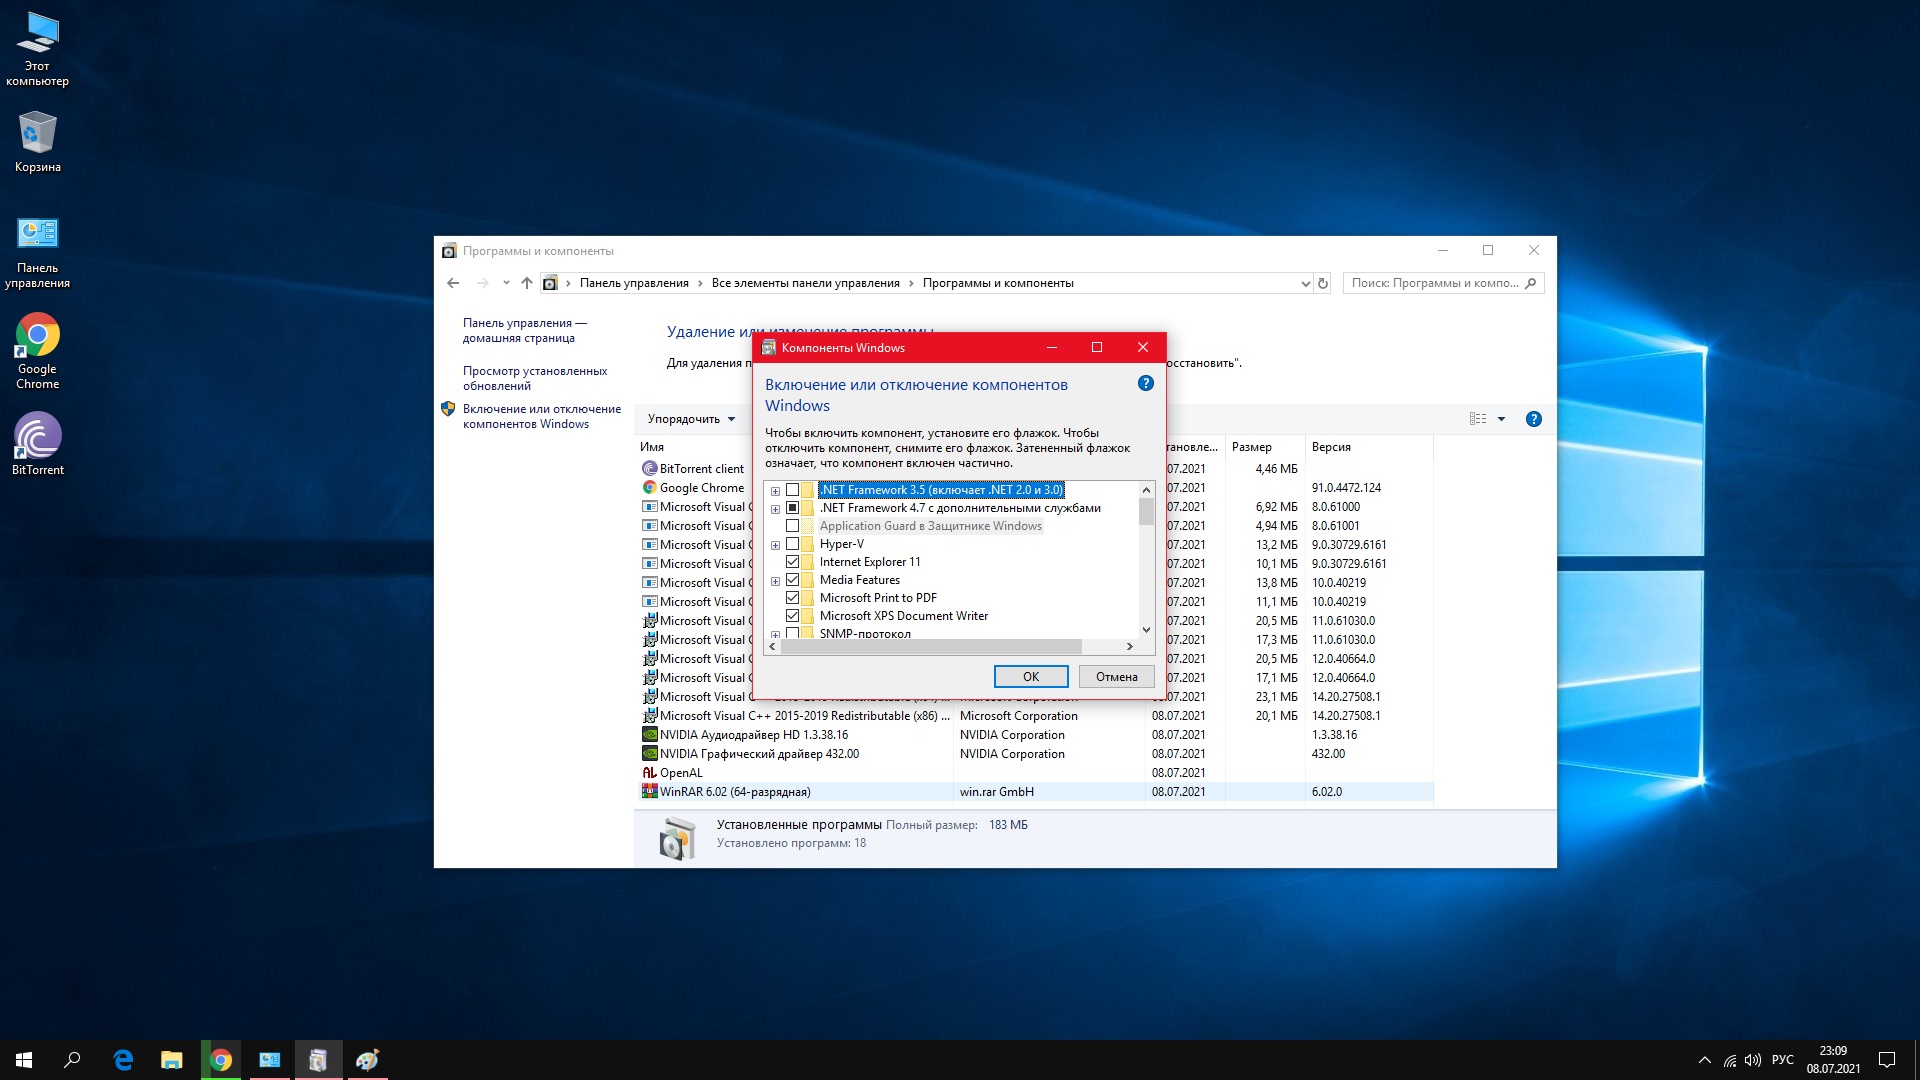This screenshot has height=1080, width=1920.
Task: Click All Control Panel Items breadcrumb
Action: coord(806,283)
